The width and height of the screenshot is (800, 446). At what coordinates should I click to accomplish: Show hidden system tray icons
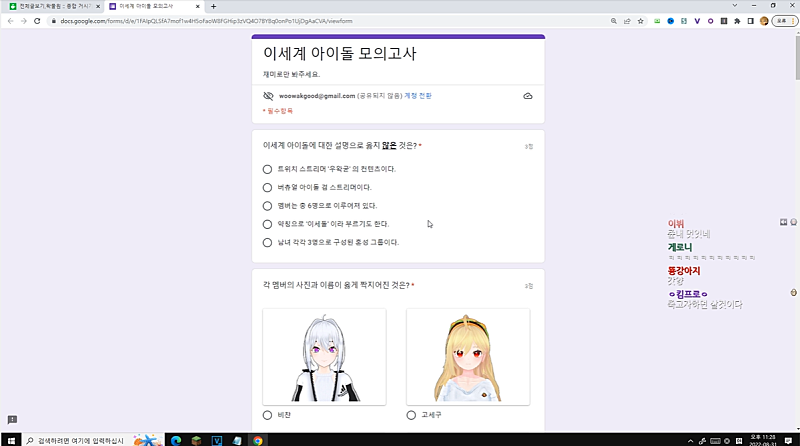click(x=690, y=441)
